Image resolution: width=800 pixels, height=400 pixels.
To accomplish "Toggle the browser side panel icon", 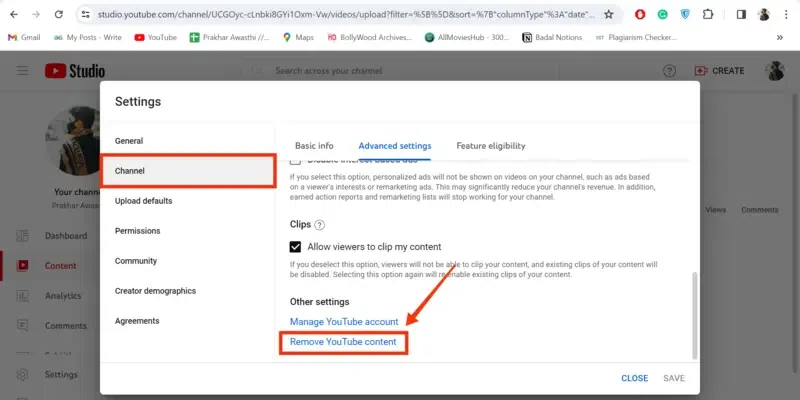I will (741, 15).
